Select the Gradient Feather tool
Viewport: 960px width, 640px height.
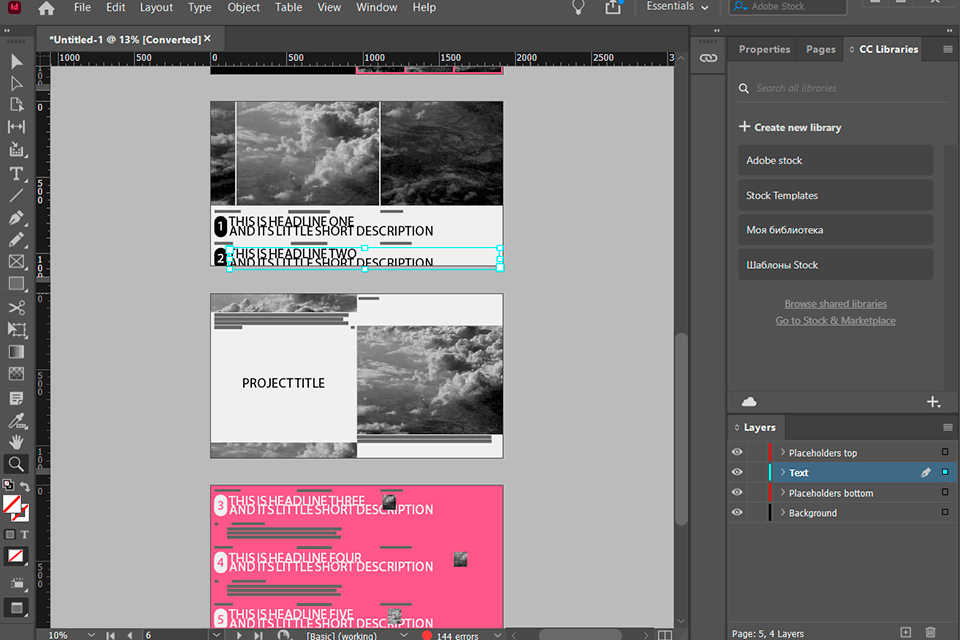pos(17,374)
